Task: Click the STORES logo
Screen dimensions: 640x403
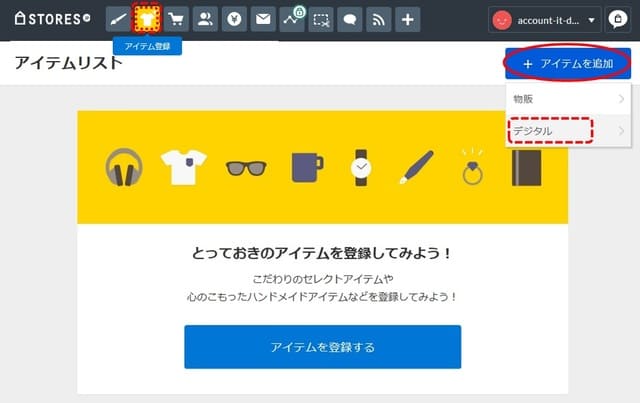Action: 52,18
